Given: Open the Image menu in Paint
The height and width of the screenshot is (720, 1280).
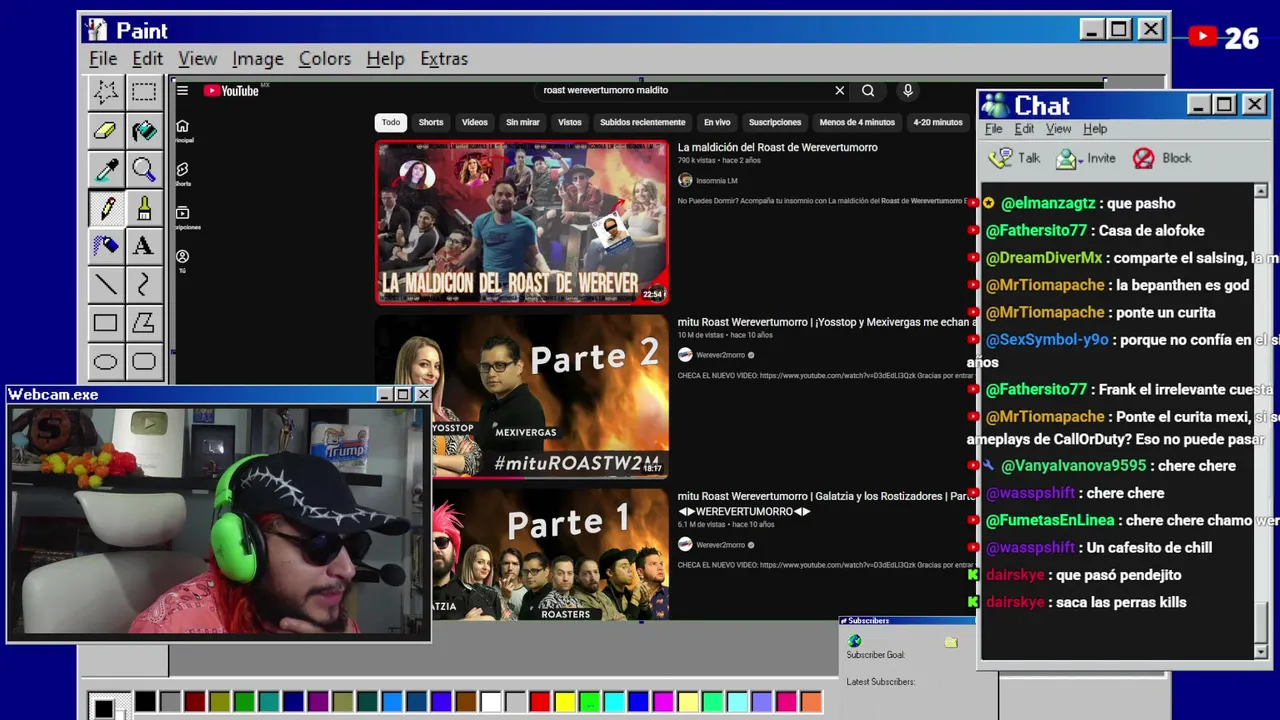Looking at the screenshot, I should 258,59.
